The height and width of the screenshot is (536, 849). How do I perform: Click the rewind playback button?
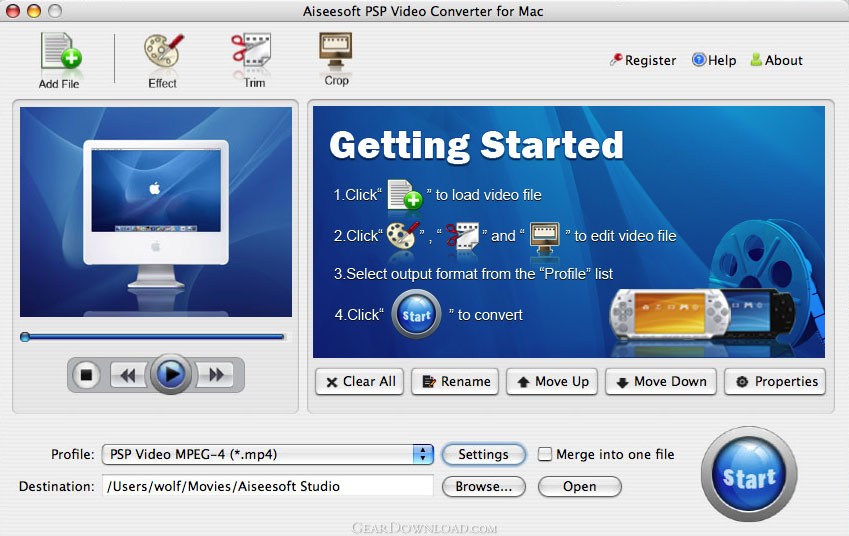pyautogui.click(x=128, y=375)
